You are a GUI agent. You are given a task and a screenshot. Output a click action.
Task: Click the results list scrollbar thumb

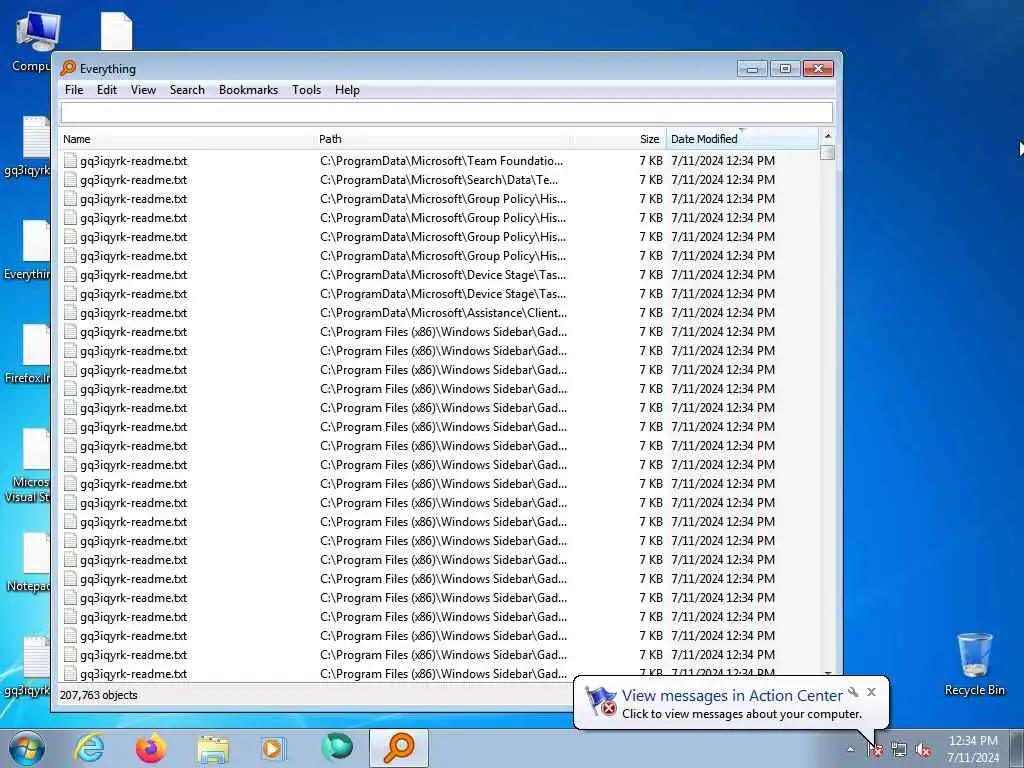pyautogui.click(x=827, y=153)
